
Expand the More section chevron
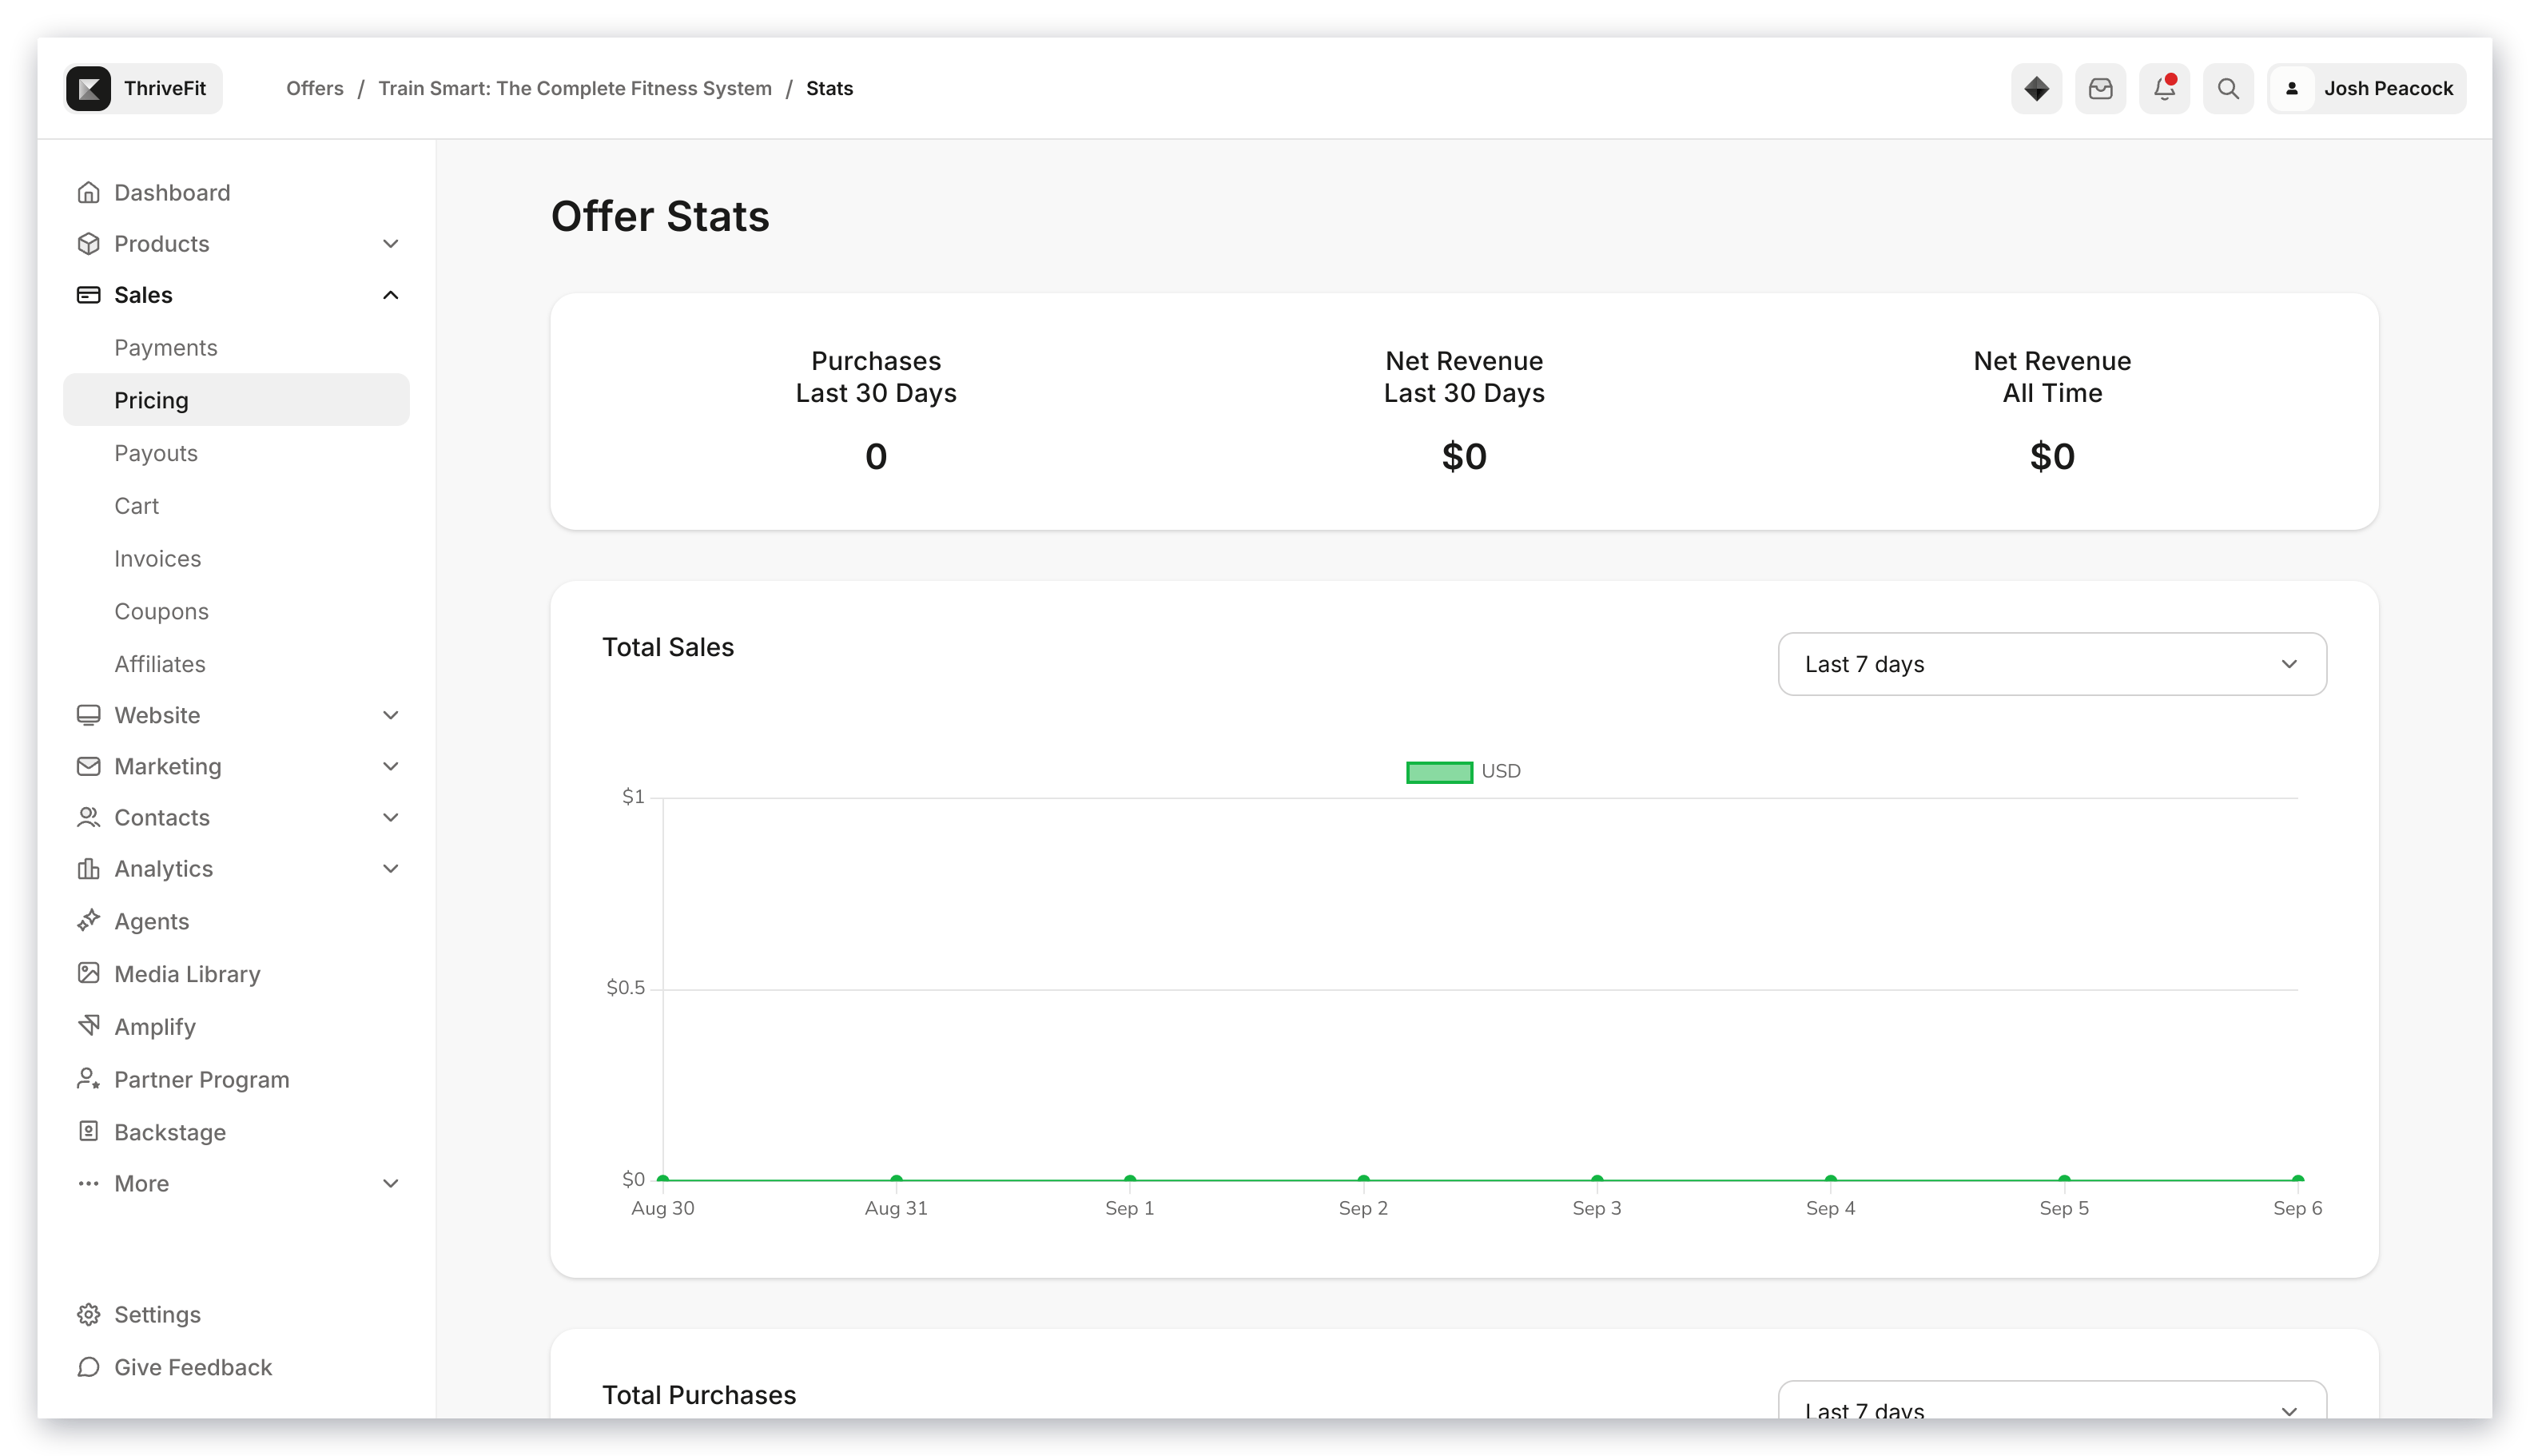coord(390,1183)
